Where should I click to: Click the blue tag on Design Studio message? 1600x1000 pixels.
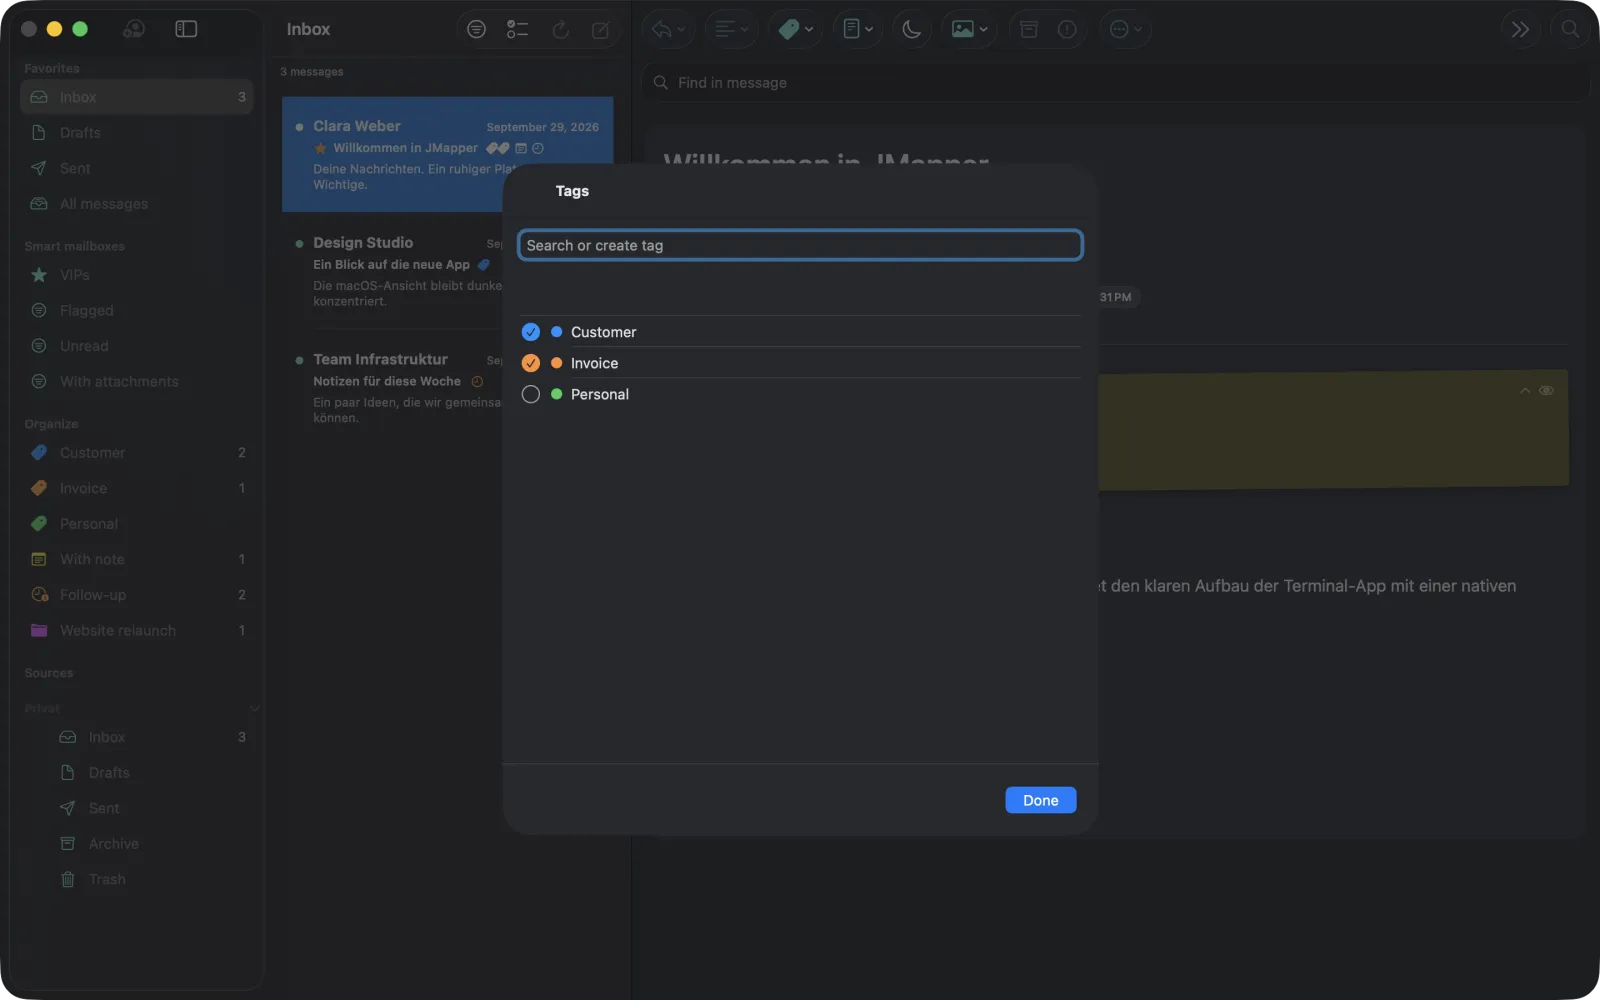(484, 265)
